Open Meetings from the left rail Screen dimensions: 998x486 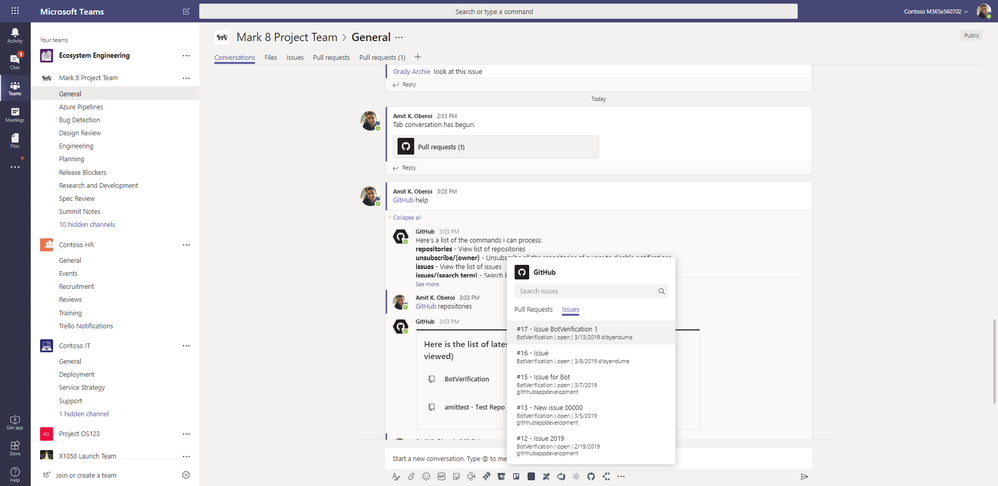pyautogui.click(x=15, y=115)
